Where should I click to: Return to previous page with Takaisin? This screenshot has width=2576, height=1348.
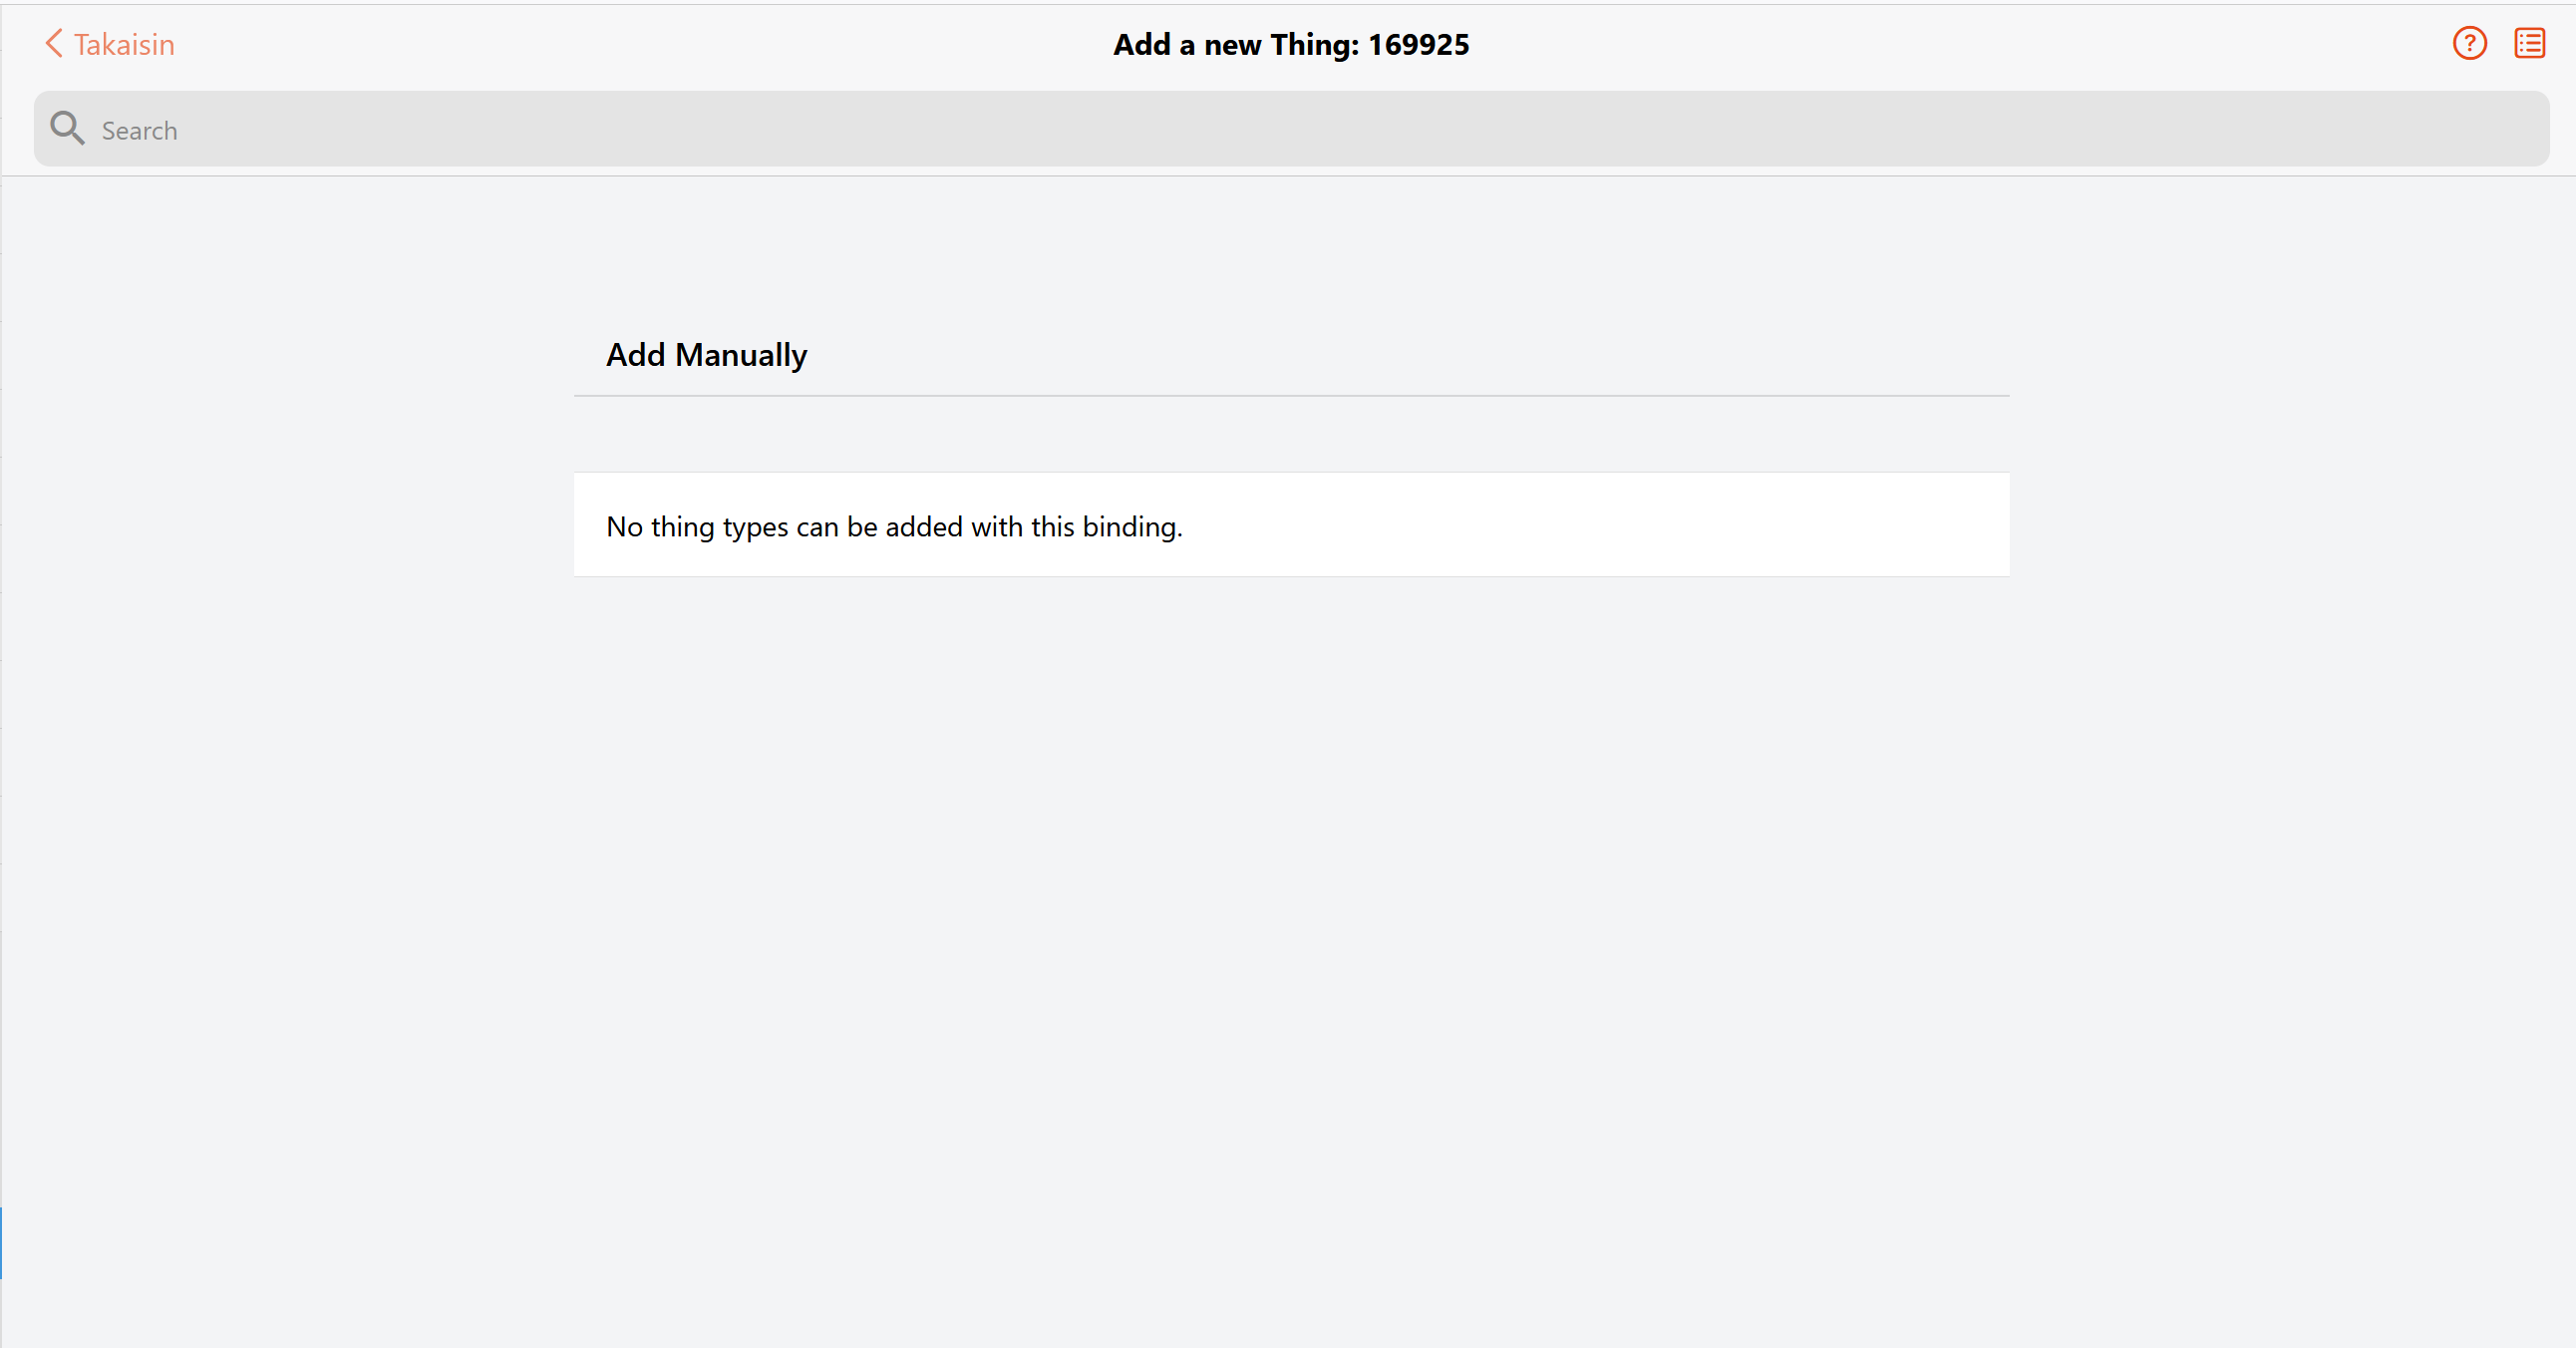coord(110,44)
